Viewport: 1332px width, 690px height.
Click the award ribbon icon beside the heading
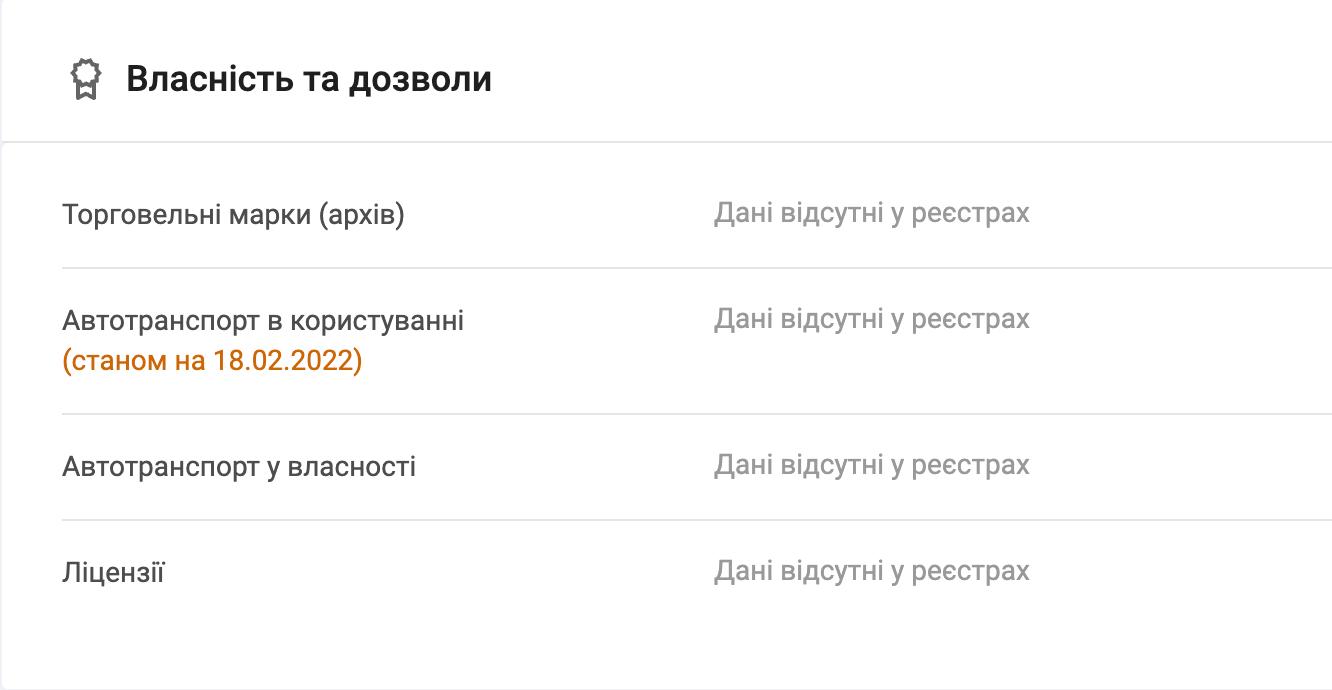87,79
